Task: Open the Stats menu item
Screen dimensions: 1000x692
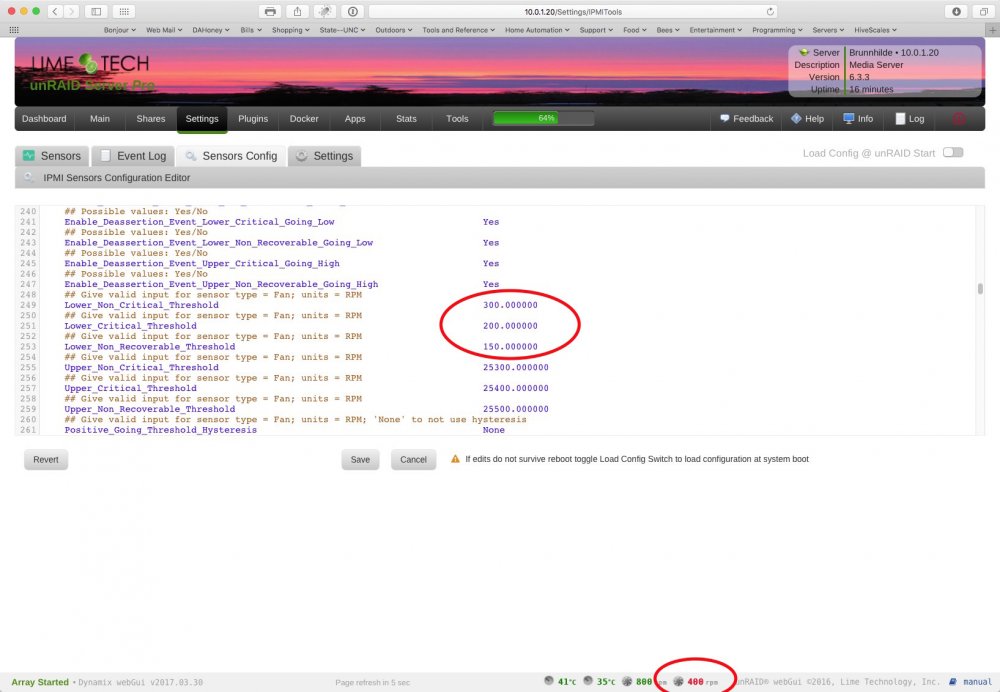Action: click(406, 119)
